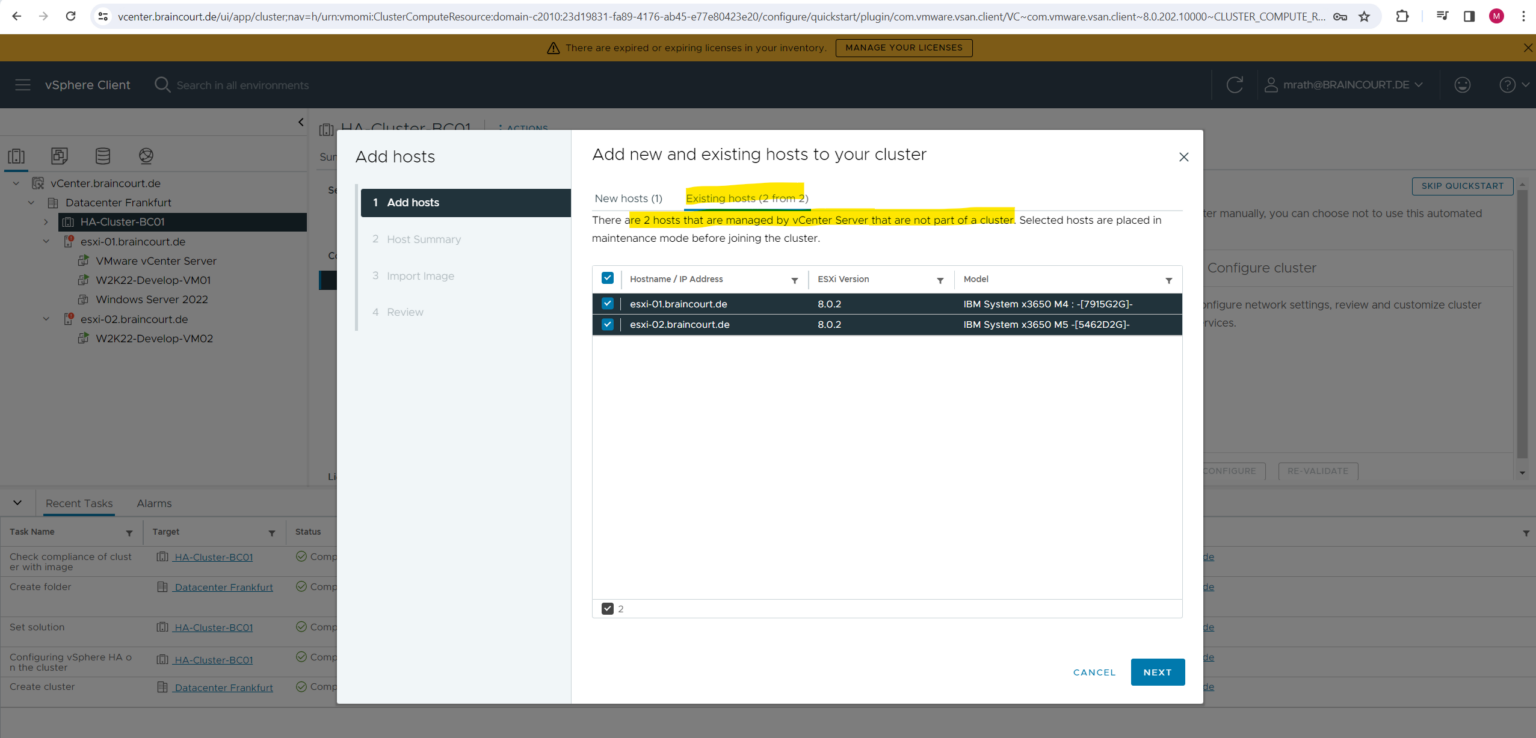Open the feedback smiley icon
This screenshot has height=738, width=1536.
[x=1462, y=84]
